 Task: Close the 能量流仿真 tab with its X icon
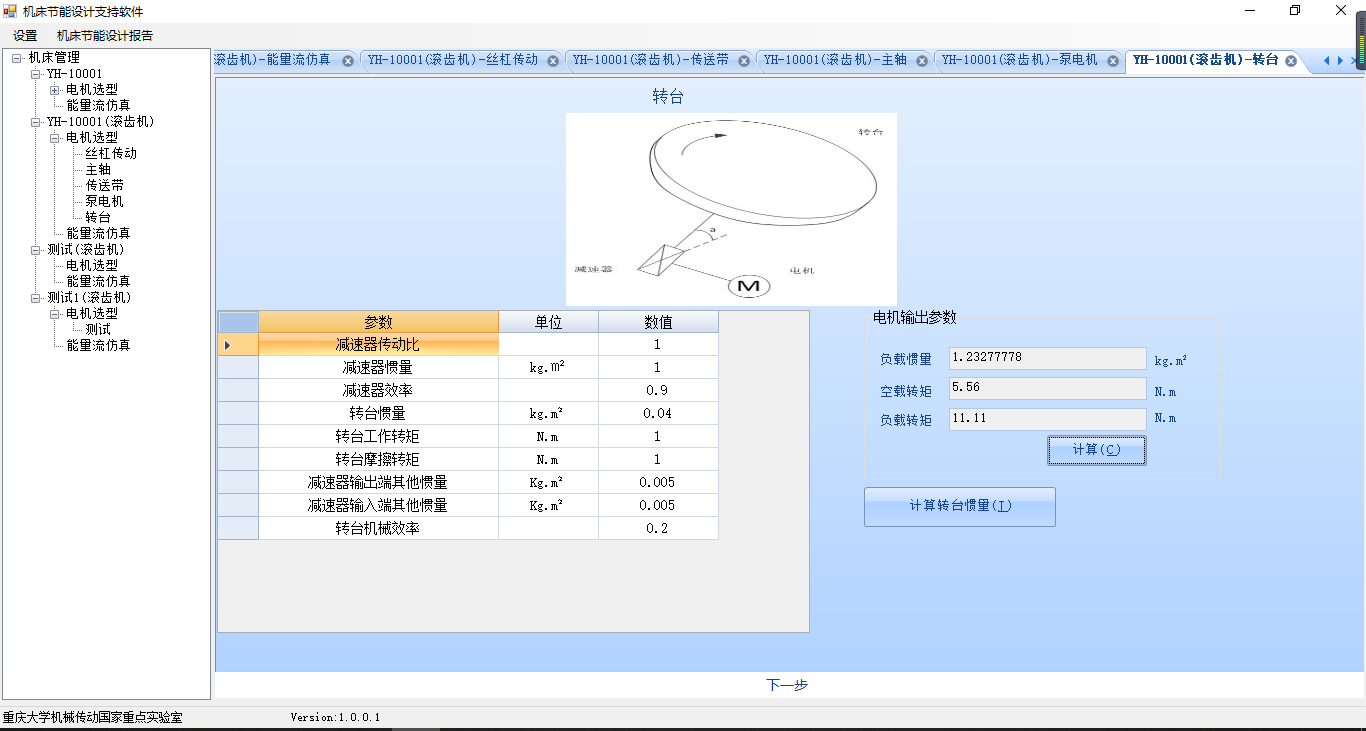click(x=348, y=61)
